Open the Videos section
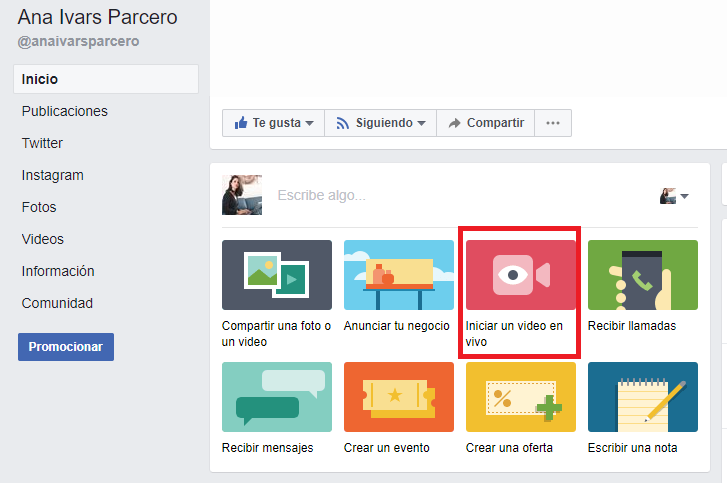The image size is (727, 483). 43,239
